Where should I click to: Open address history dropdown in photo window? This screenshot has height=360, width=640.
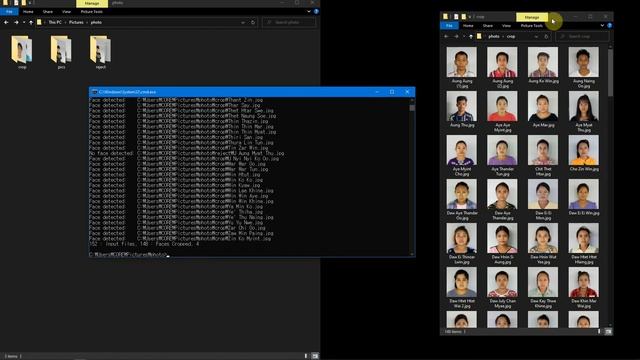click(x=243, y=22)
